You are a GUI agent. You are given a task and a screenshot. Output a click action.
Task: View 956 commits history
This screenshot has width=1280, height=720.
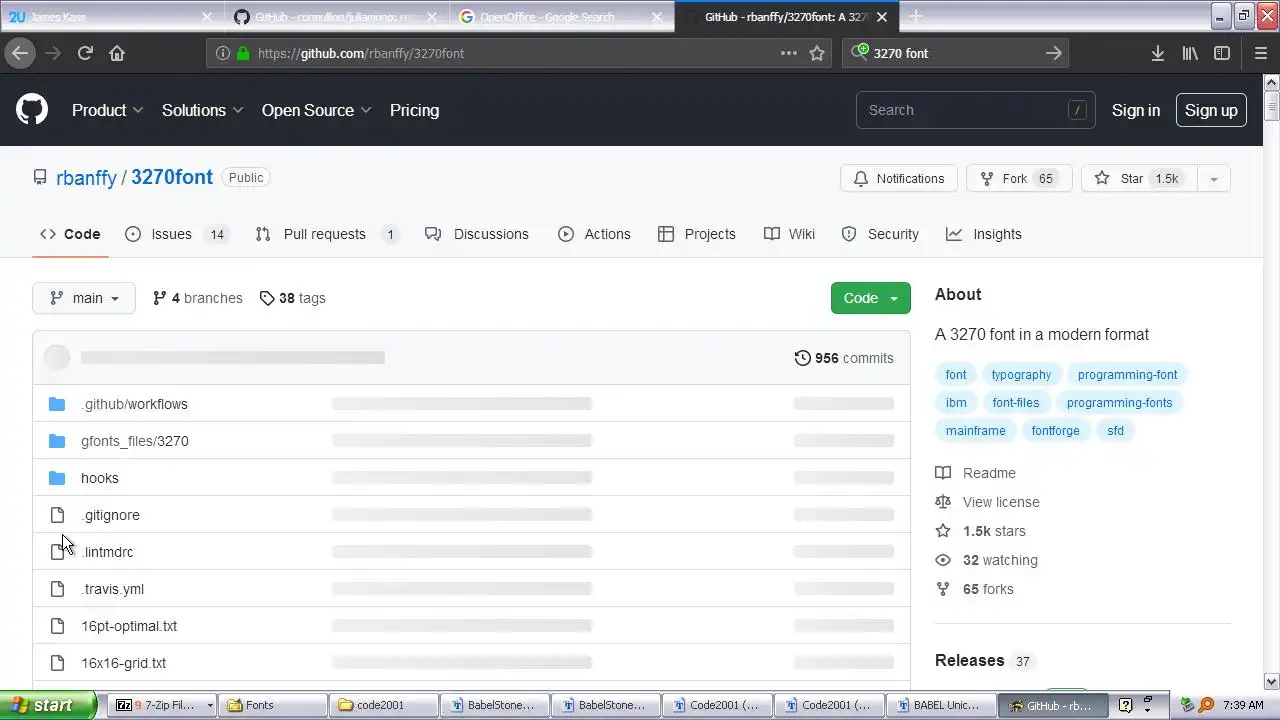pyautogui.click(x=844, y=358)
